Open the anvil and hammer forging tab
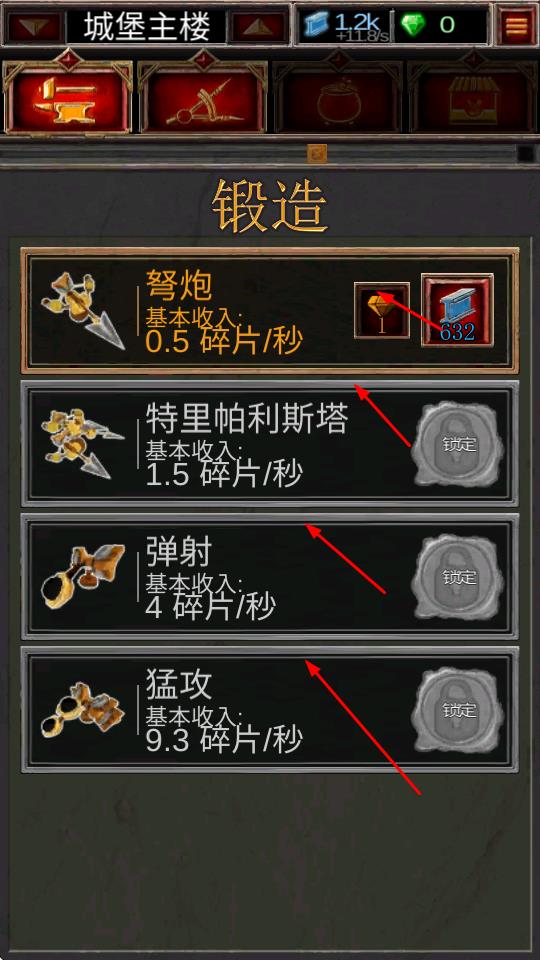540x960 pixels. tap(67, 98)
